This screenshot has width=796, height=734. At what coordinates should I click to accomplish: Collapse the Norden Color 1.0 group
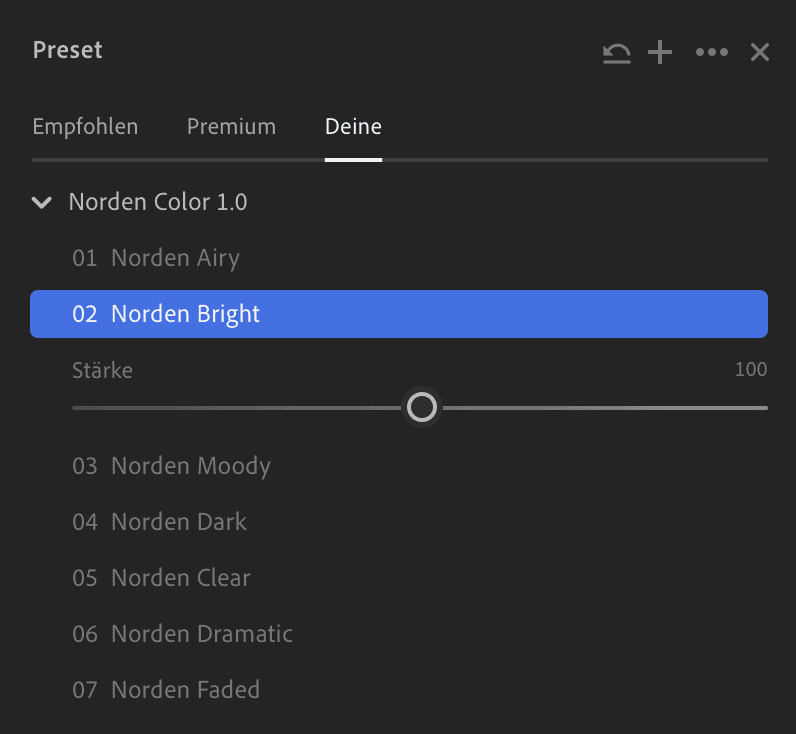click(x=42, y=203)
